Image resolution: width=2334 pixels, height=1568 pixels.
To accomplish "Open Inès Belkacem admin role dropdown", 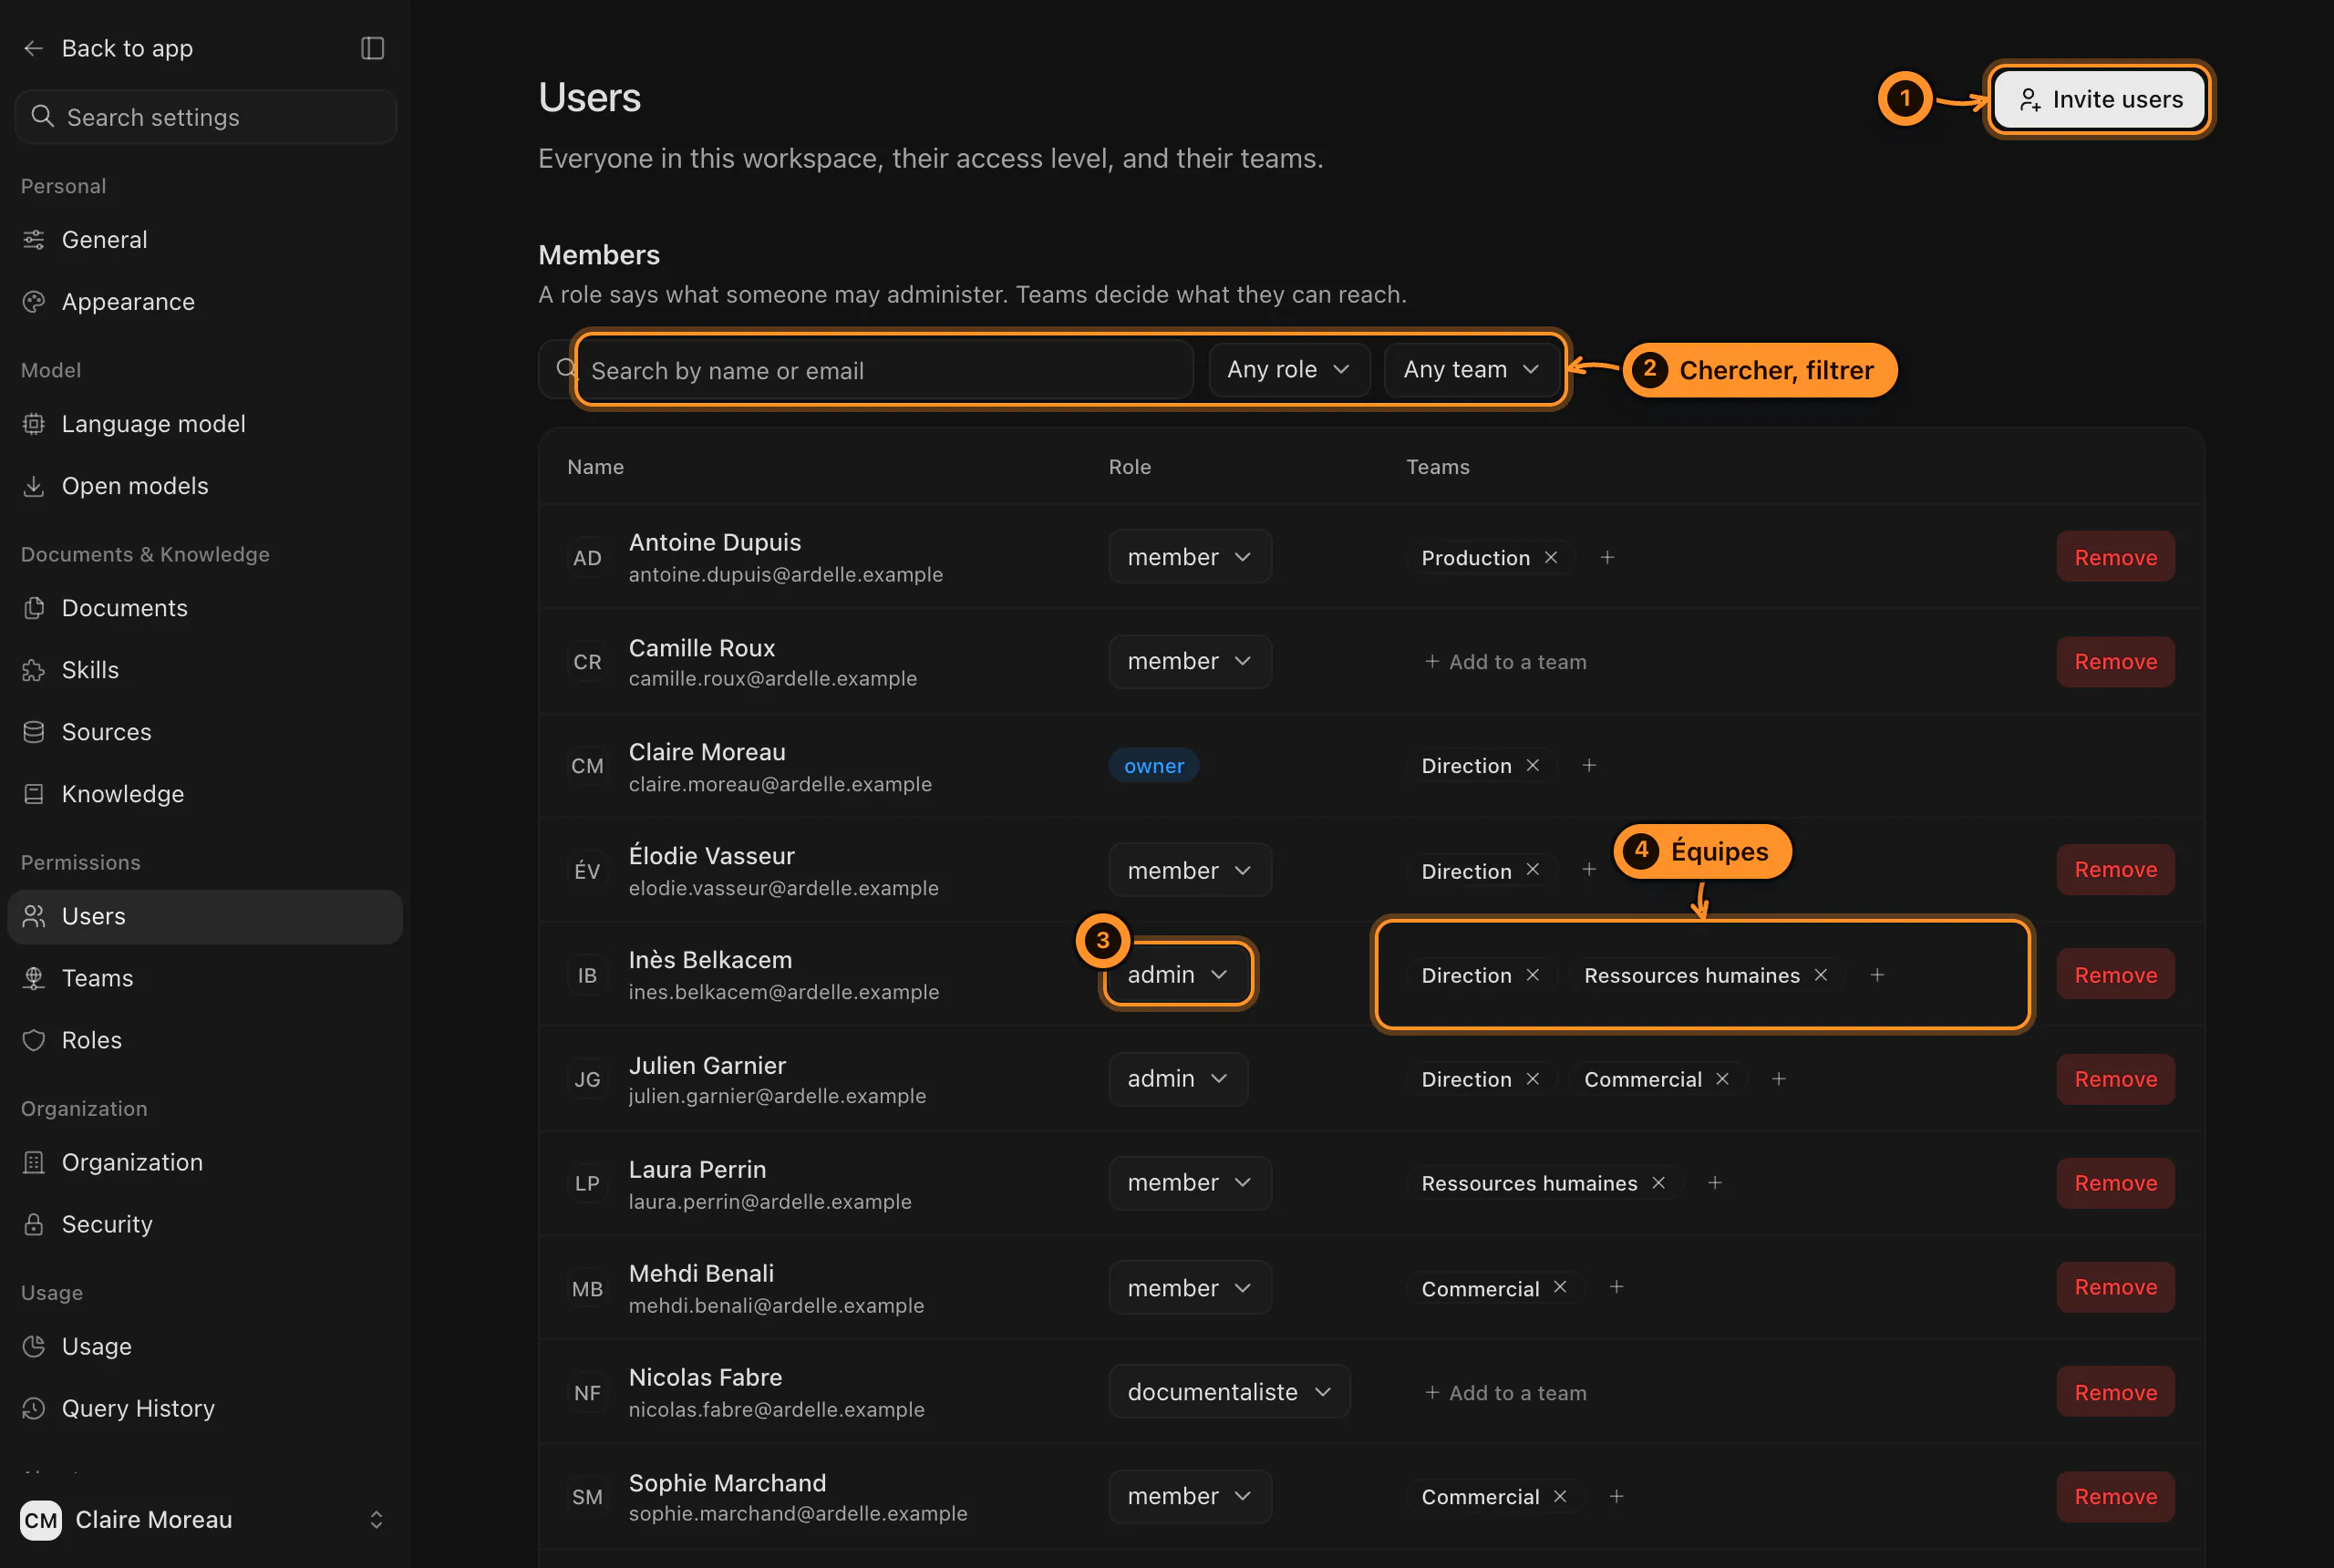I will tap(1178, 975).
